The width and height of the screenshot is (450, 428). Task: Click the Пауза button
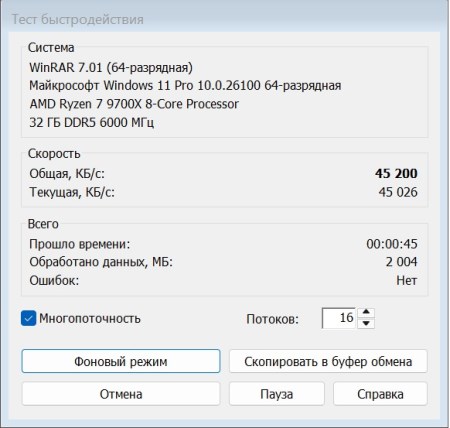(x=277, y=394)
